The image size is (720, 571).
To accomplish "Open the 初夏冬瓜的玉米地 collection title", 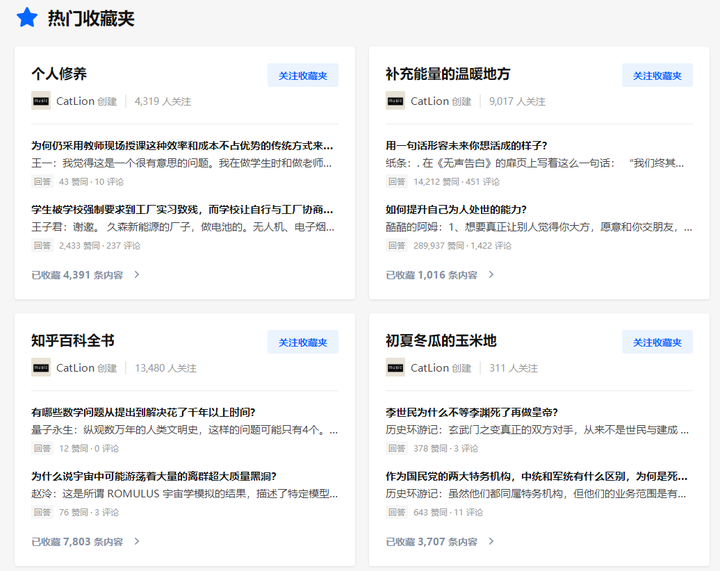I will coord(441,340).
